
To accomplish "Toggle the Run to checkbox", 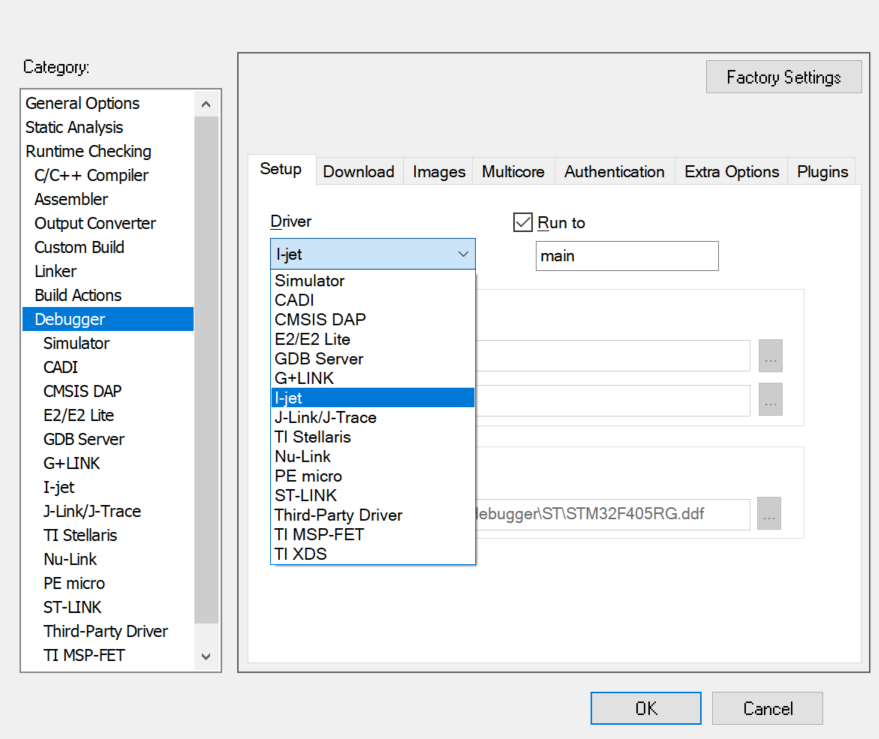I will tap(523, 222).
